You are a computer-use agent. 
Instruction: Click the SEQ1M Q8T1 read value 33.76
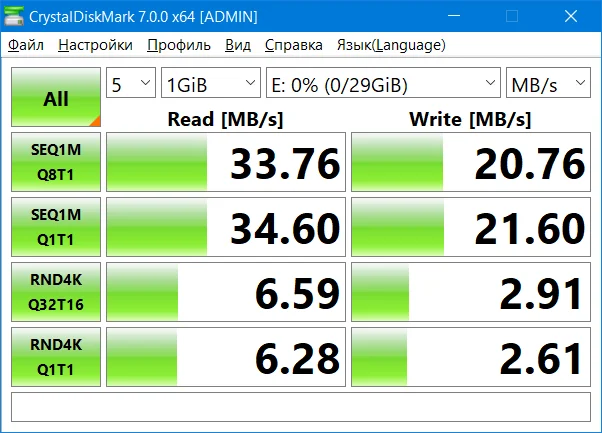tap(226, 162)
